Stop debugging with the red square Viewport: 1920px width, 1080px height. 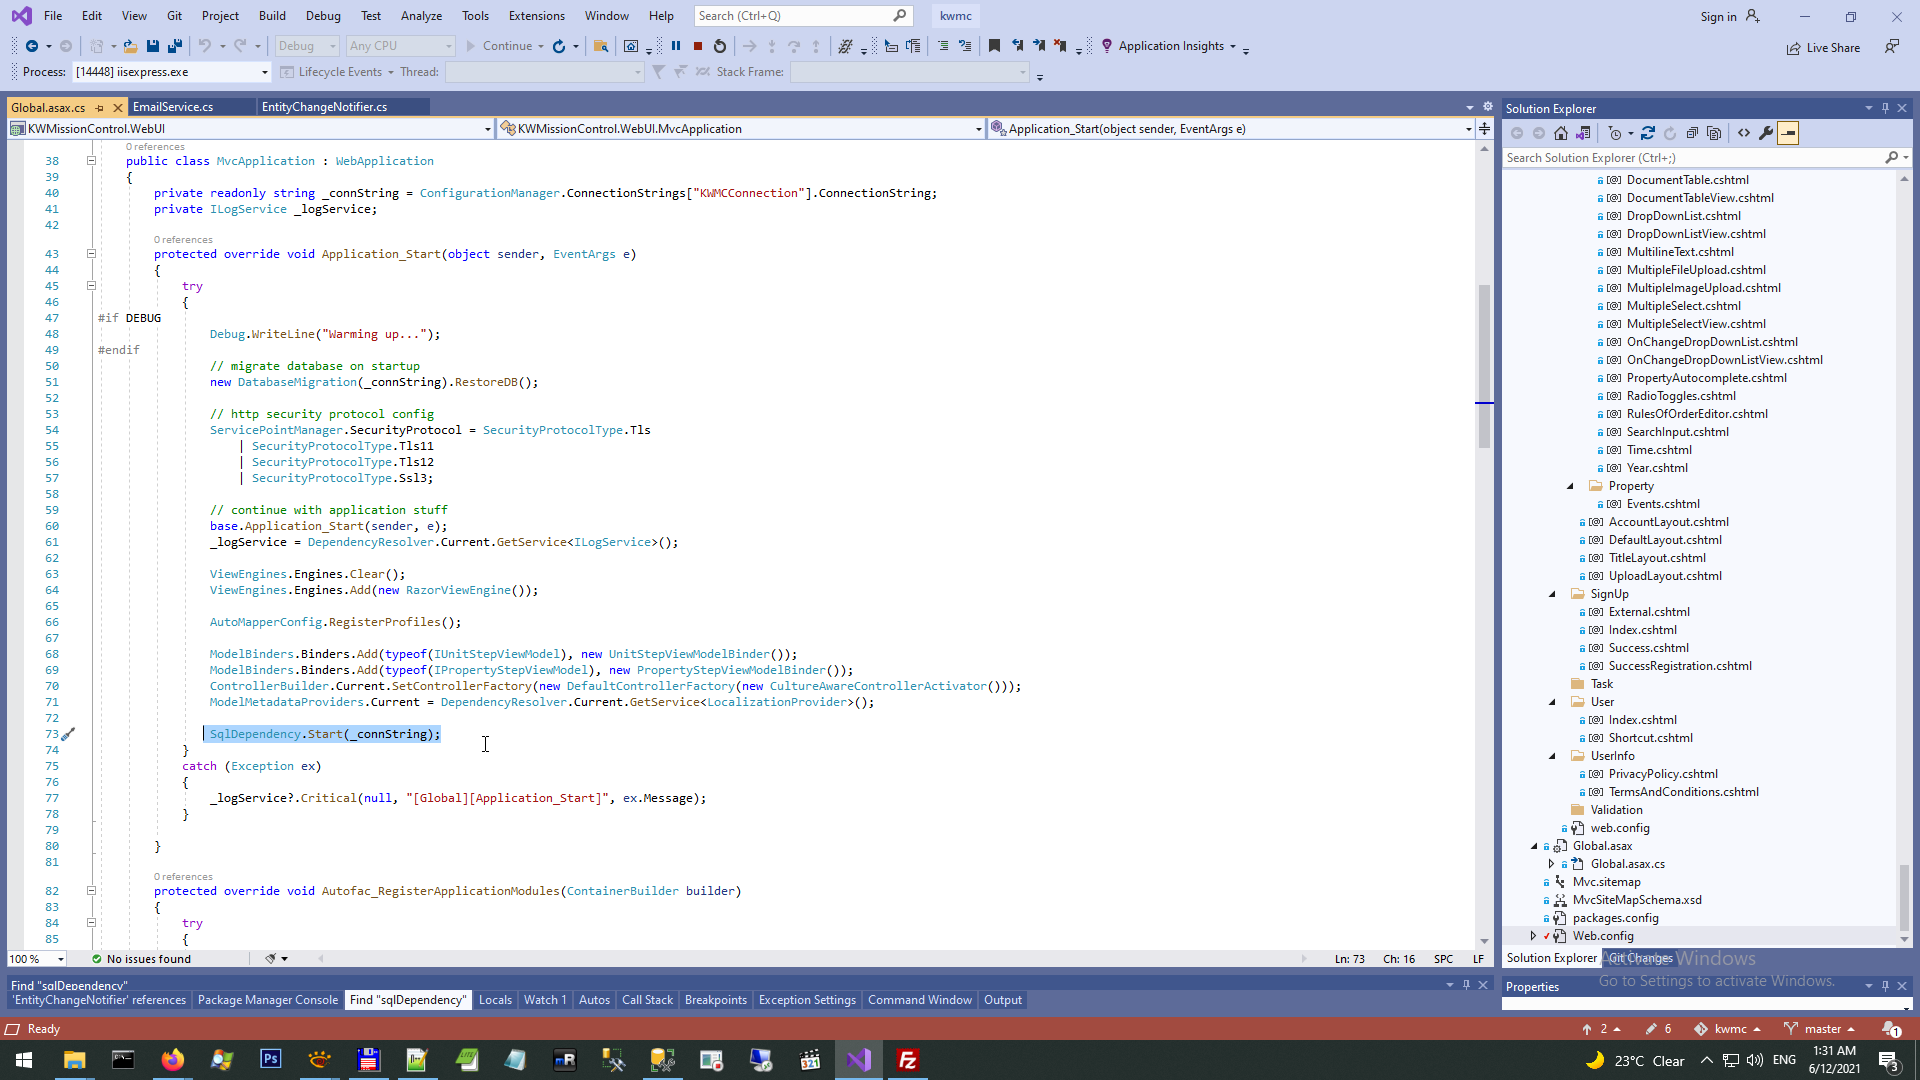click(698, 46)
